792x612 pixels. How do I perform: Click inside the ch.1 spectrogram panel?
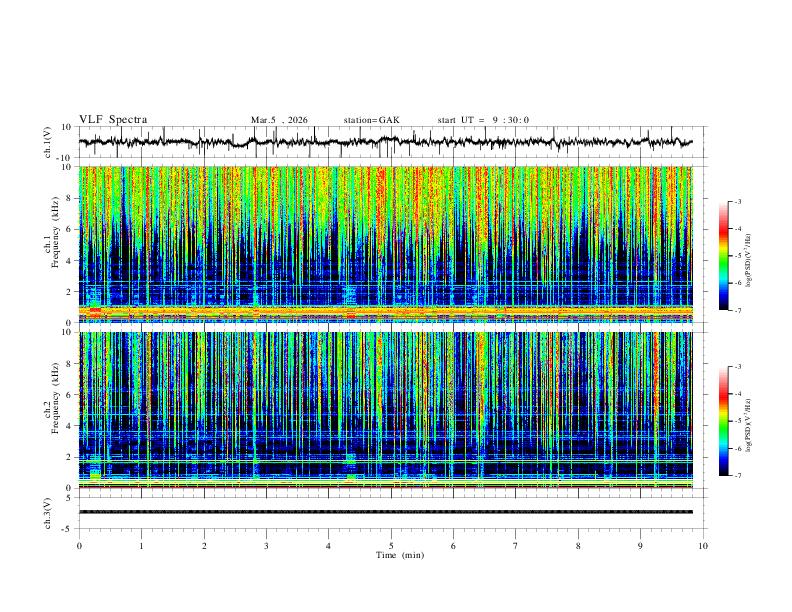tap(385, 244)
